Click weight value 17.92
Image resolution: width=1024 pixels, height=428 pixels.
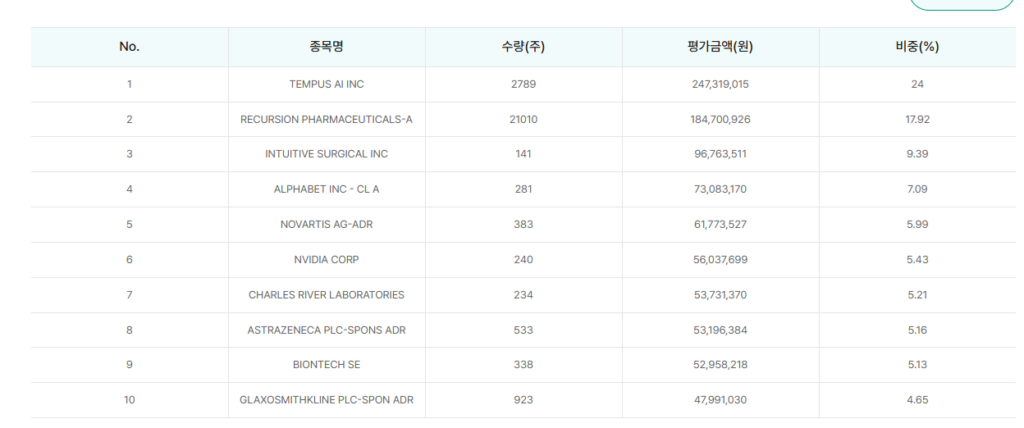(918, 120)
